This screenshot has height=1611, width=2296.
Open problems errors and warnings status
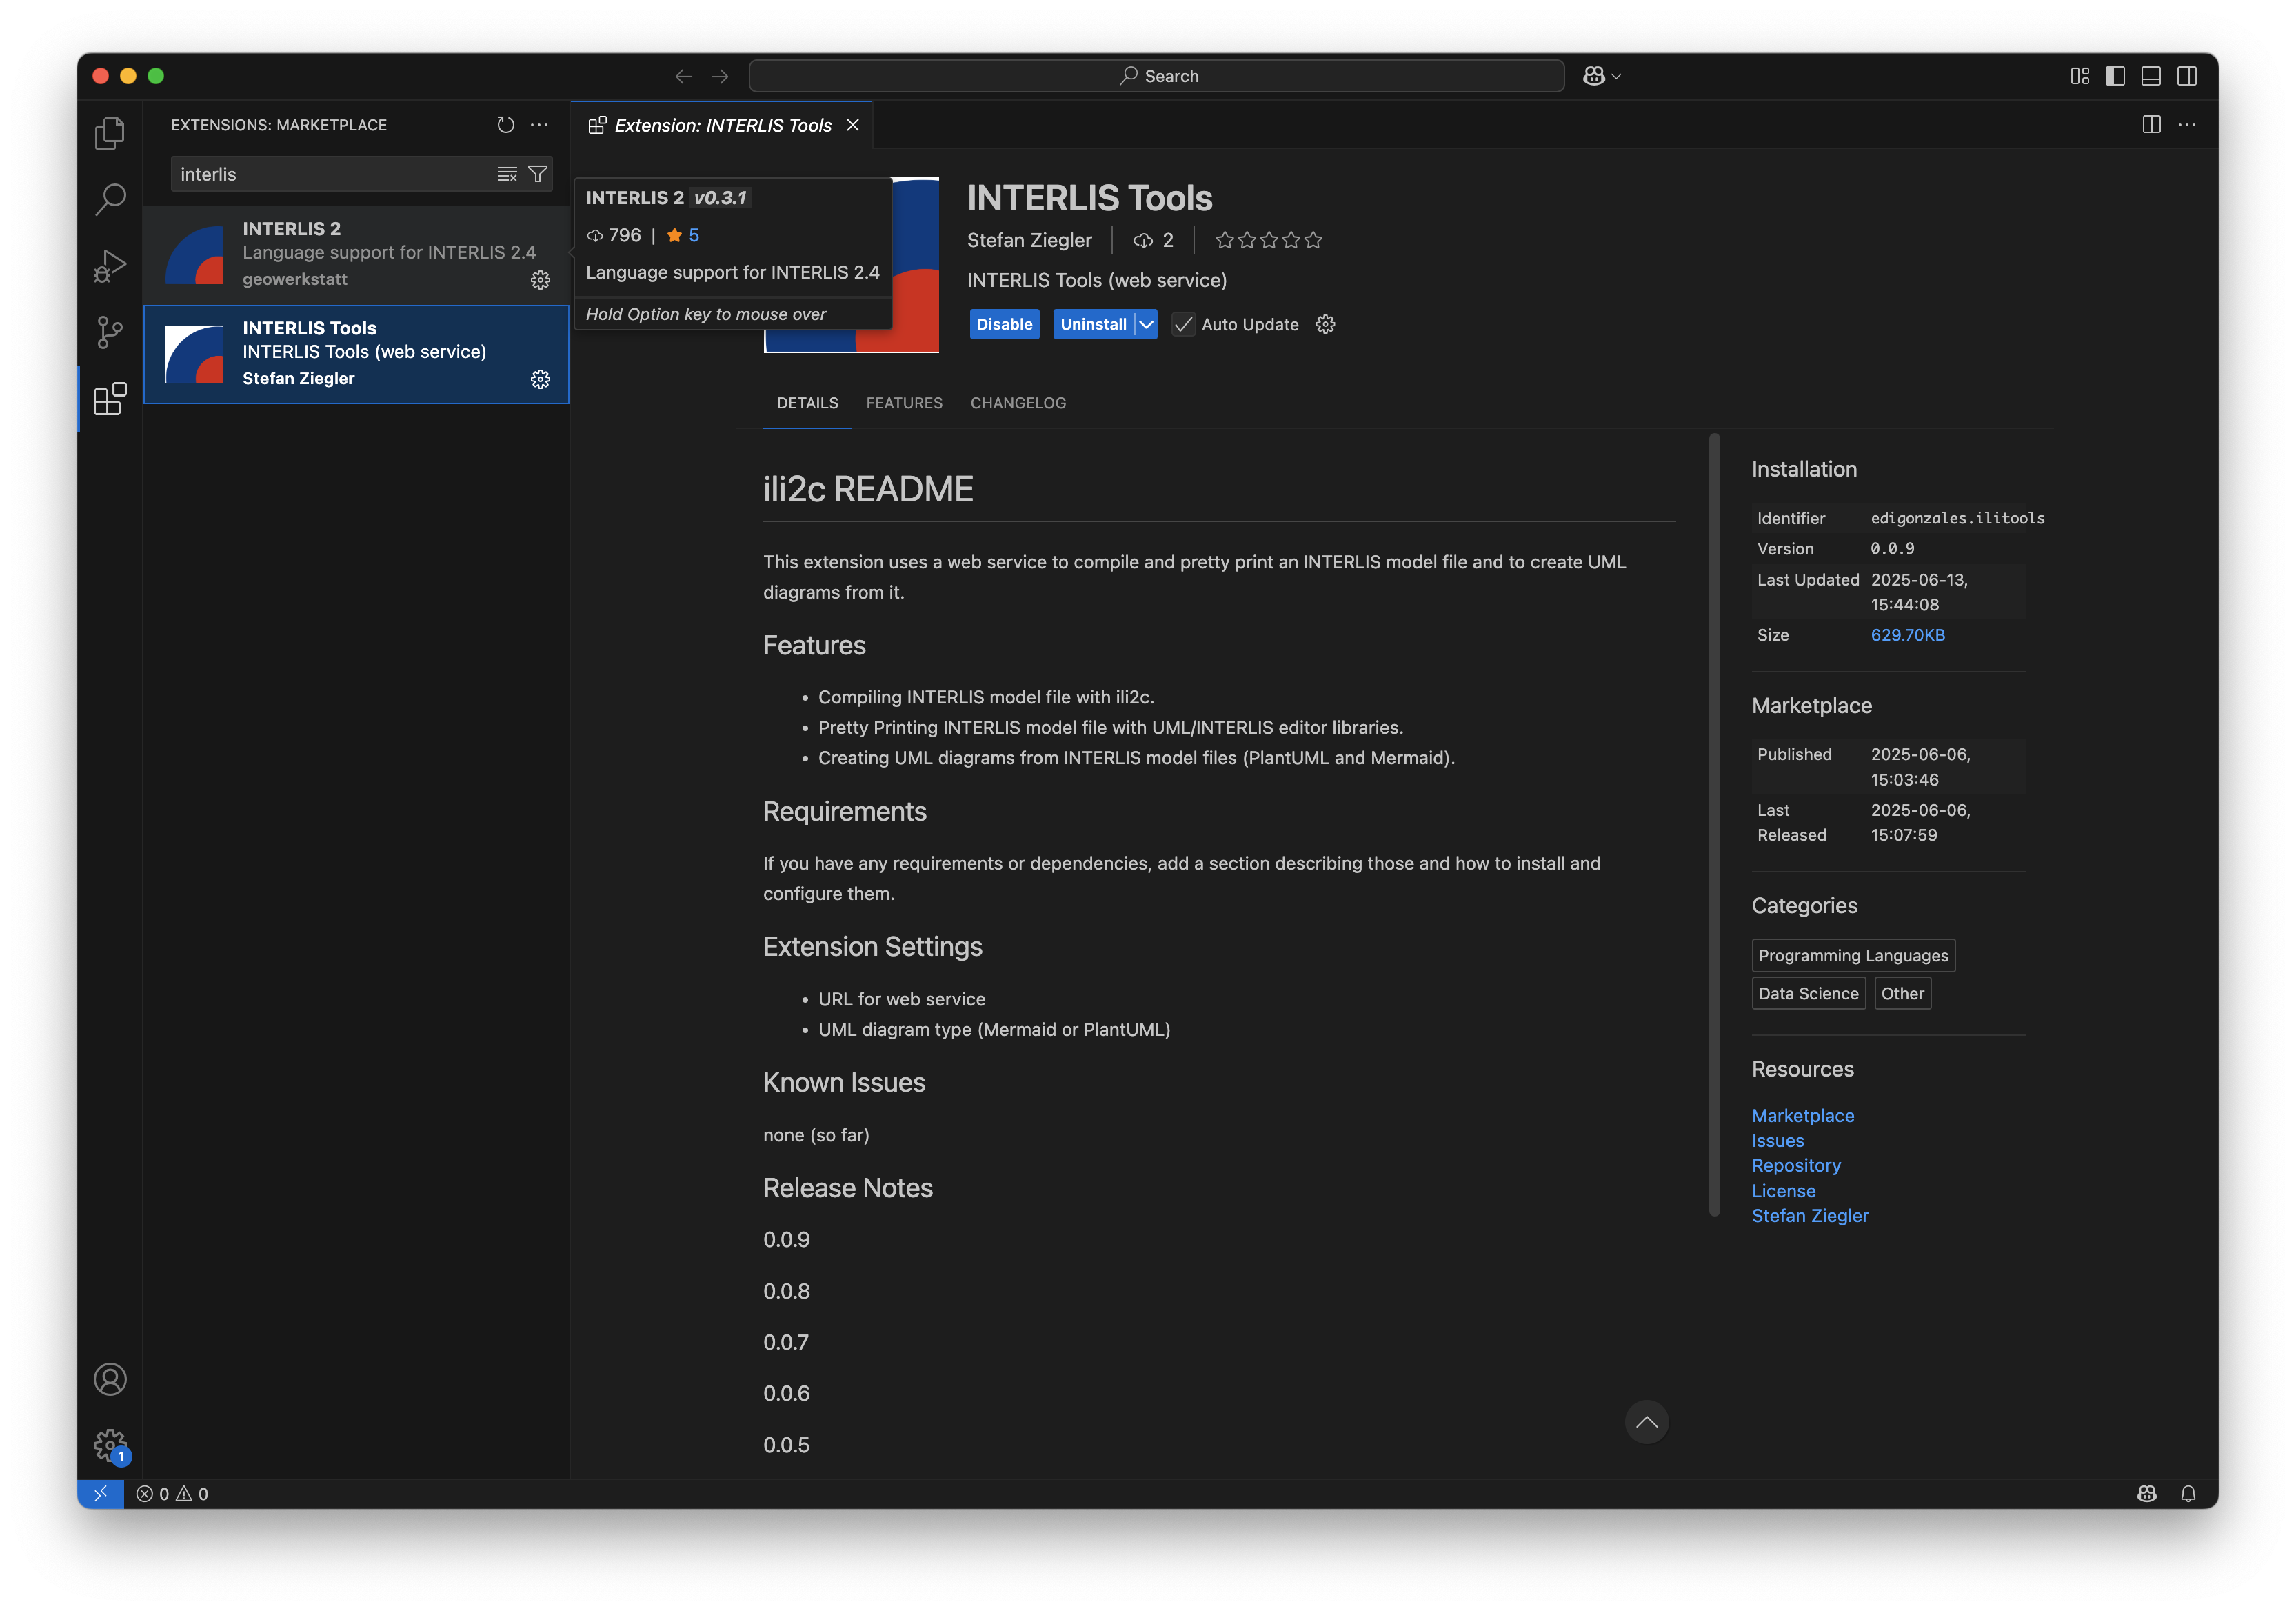pyautogui.click(x=172, y=1493)
